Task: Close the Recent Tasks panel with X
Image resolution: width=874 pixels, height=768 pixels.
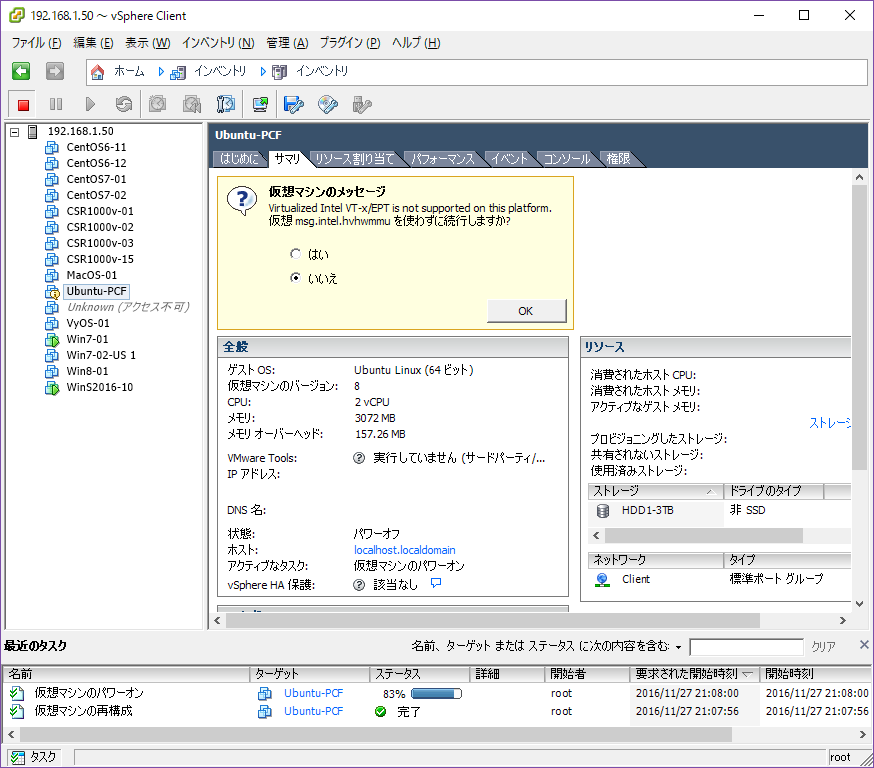Action: [864, 645]
